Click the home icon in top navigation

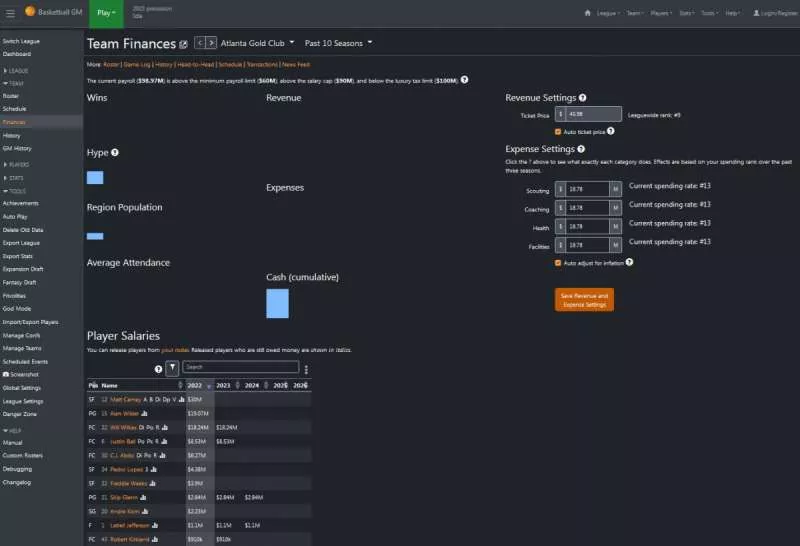587,13
